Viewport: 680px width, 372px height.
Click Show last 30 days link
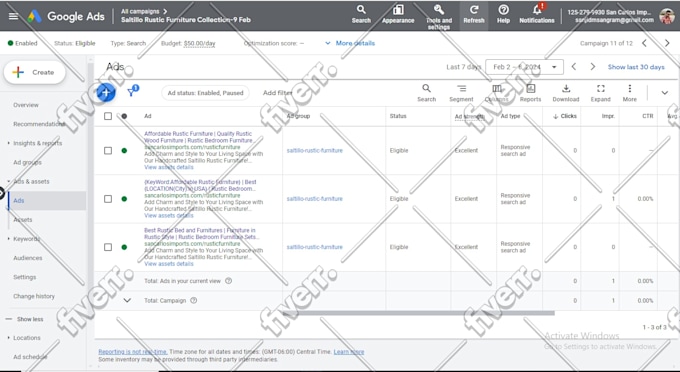(x=636, y=67)
